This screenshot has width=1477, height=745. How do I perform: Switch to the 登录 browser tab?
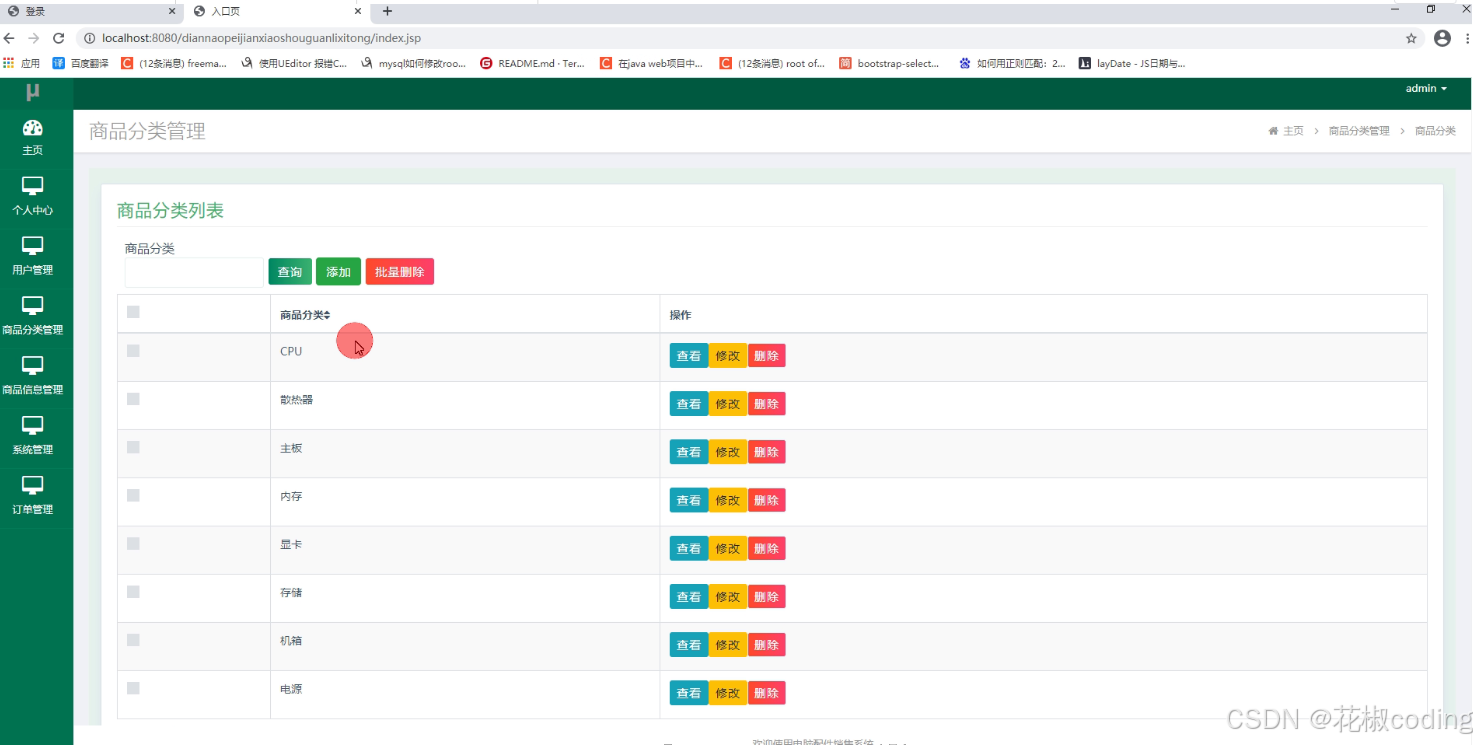[x=91, y=11]
